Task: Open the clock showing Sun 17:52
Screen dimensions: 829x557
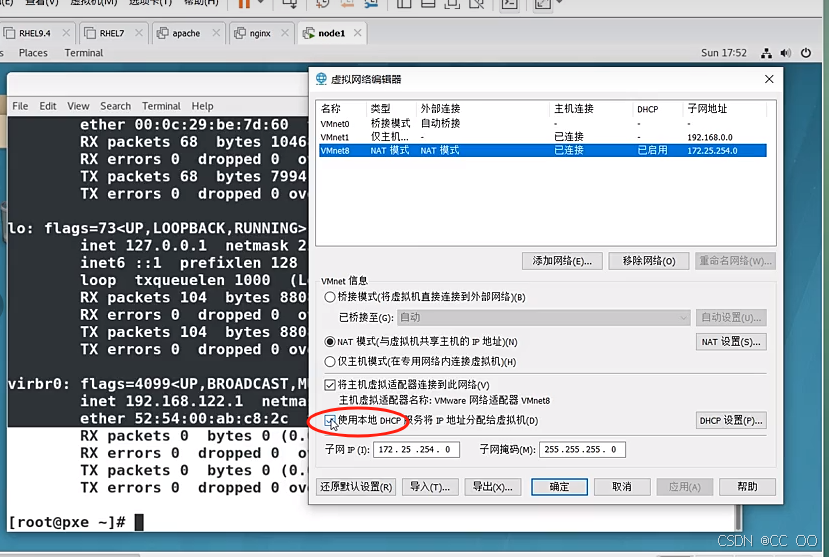Action: pos(724,53)
